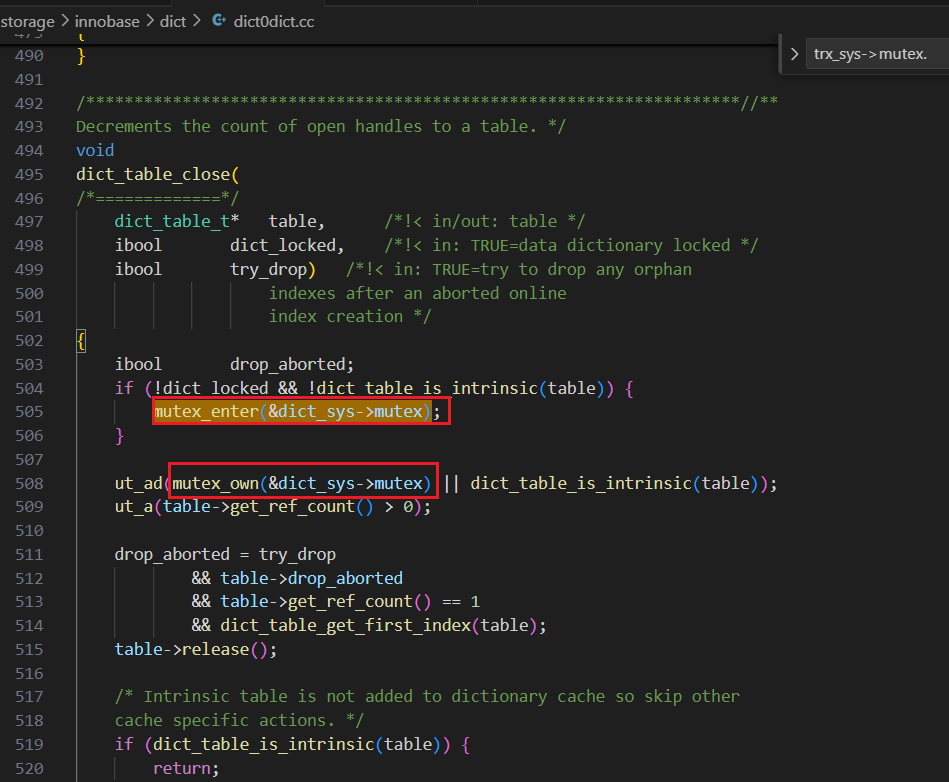Image resolution: width=949 pixels, height=782 pixels.
Task: Click the highlighted 'mutex_enter' call on line 505
Action: [x=206, y=412]
